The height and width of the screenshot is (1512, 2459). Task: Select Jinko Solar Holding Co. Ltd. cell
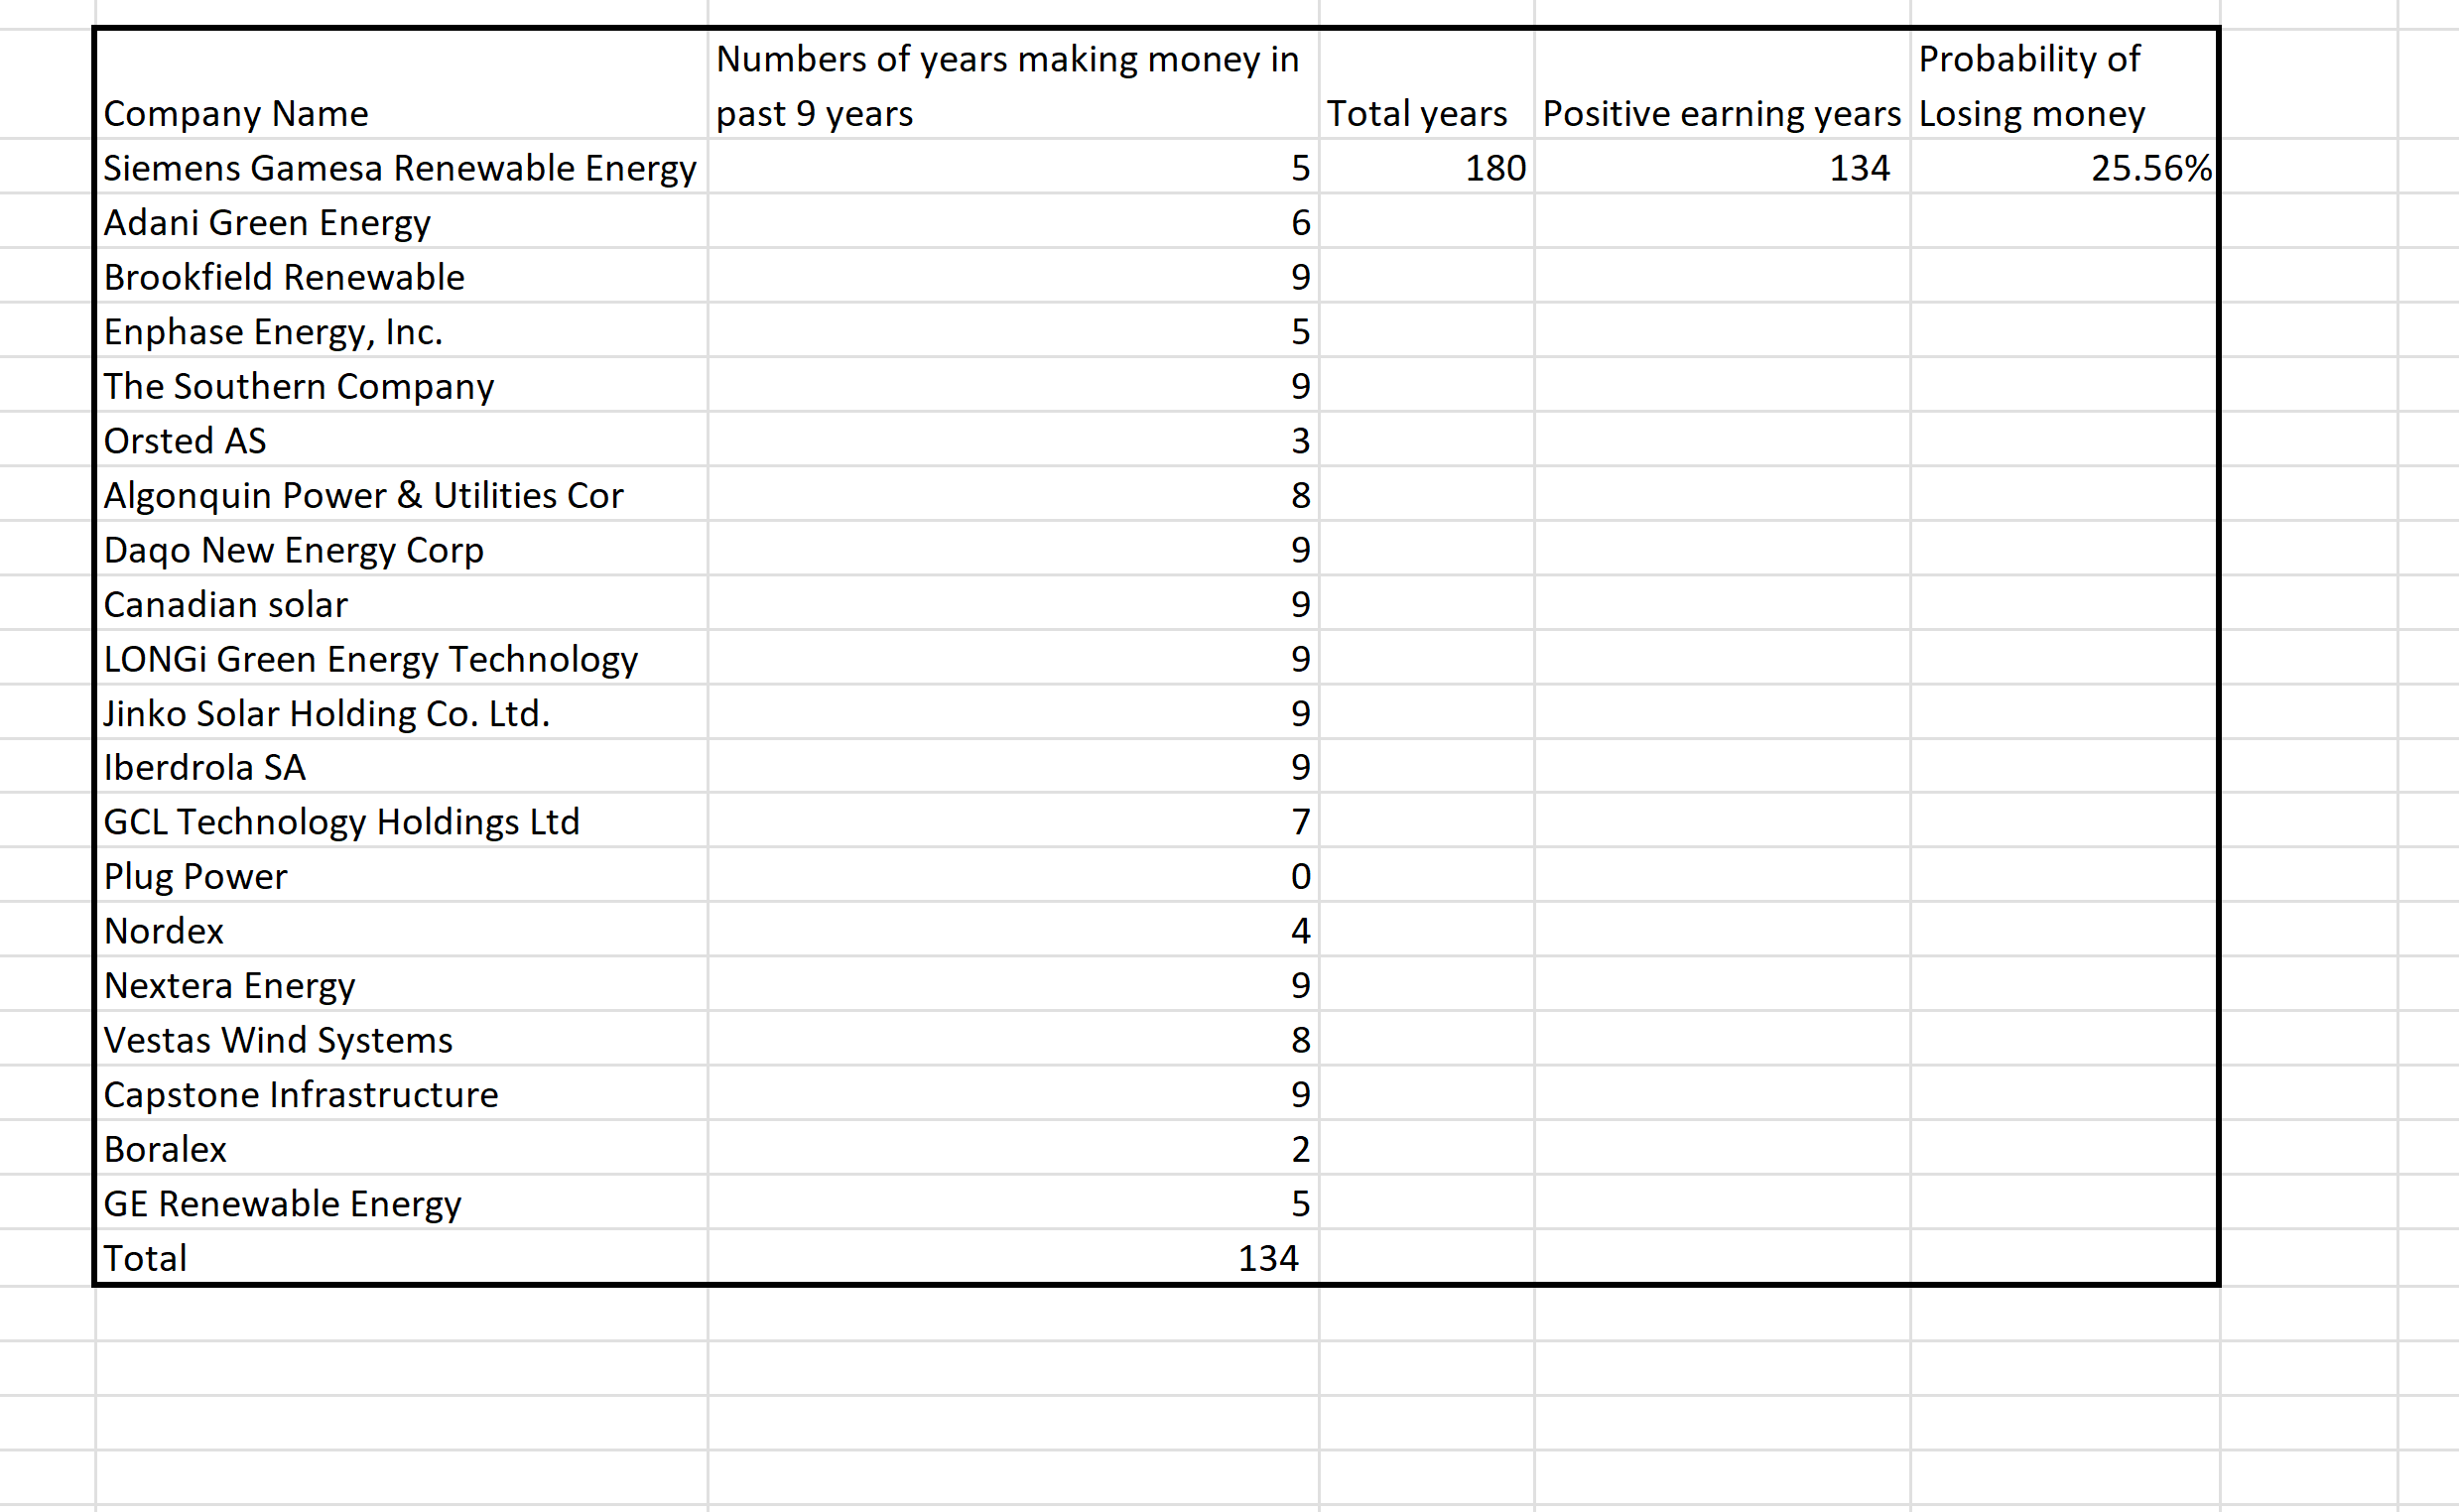pyautogui.click(x=401, y=712)
